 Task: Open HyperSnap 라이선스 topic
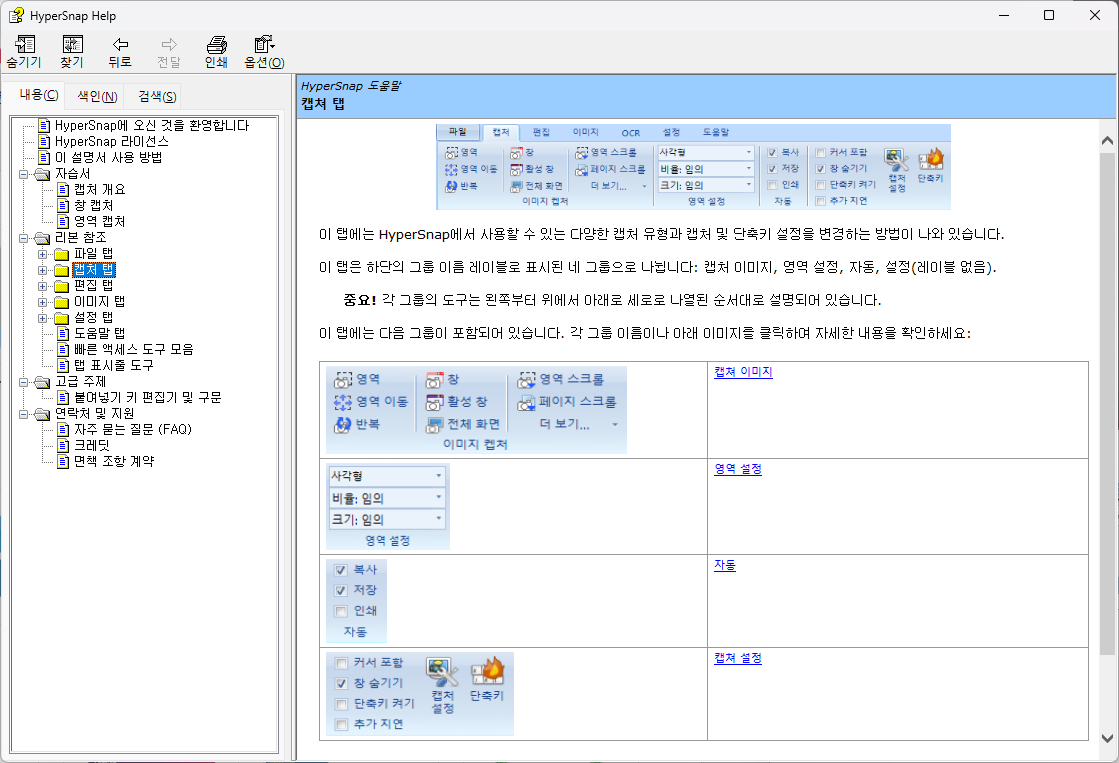[x=111, y=141]
